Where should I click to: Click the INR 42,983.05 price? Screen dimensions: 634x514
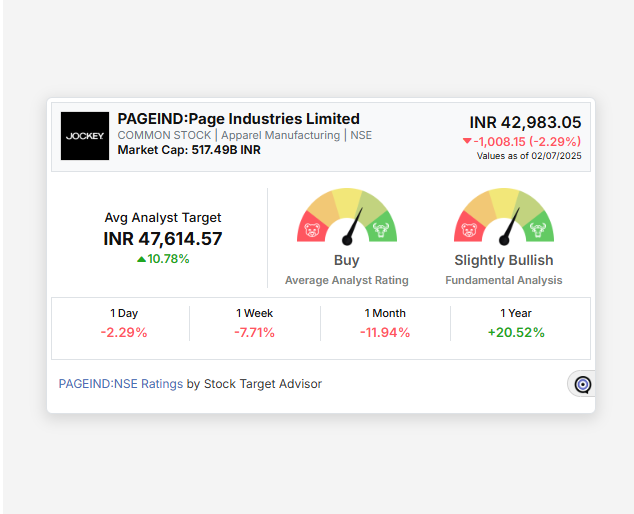coord(525,122)
